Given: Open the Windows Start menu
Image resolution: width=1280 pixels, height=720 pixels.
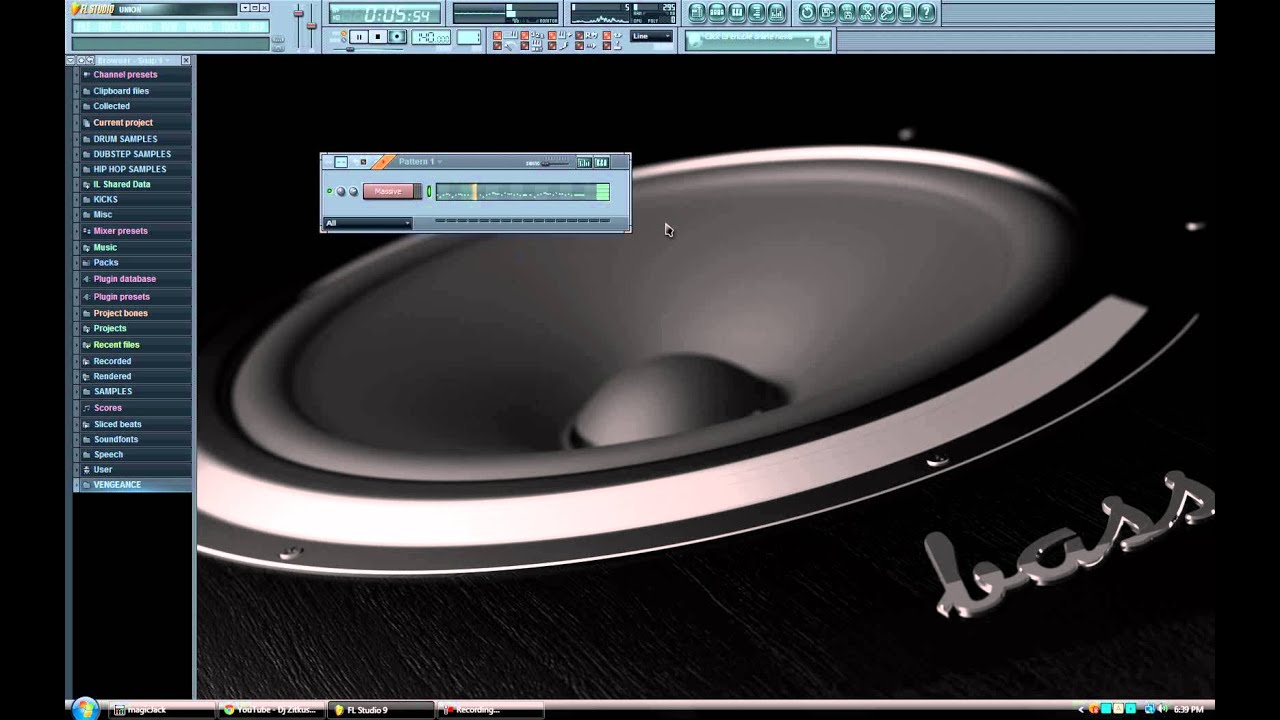Looking at the screenshot, I should (x=85, y=709).
